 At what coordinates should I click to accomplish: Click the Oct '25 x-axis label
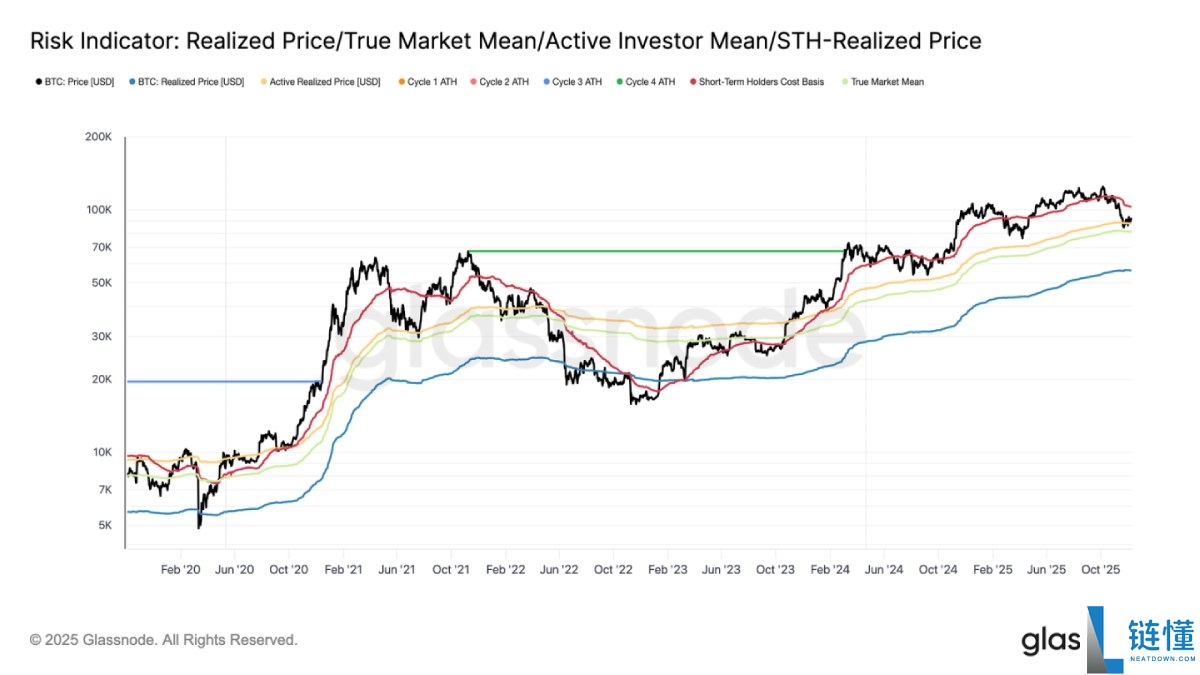point(1100,569)
